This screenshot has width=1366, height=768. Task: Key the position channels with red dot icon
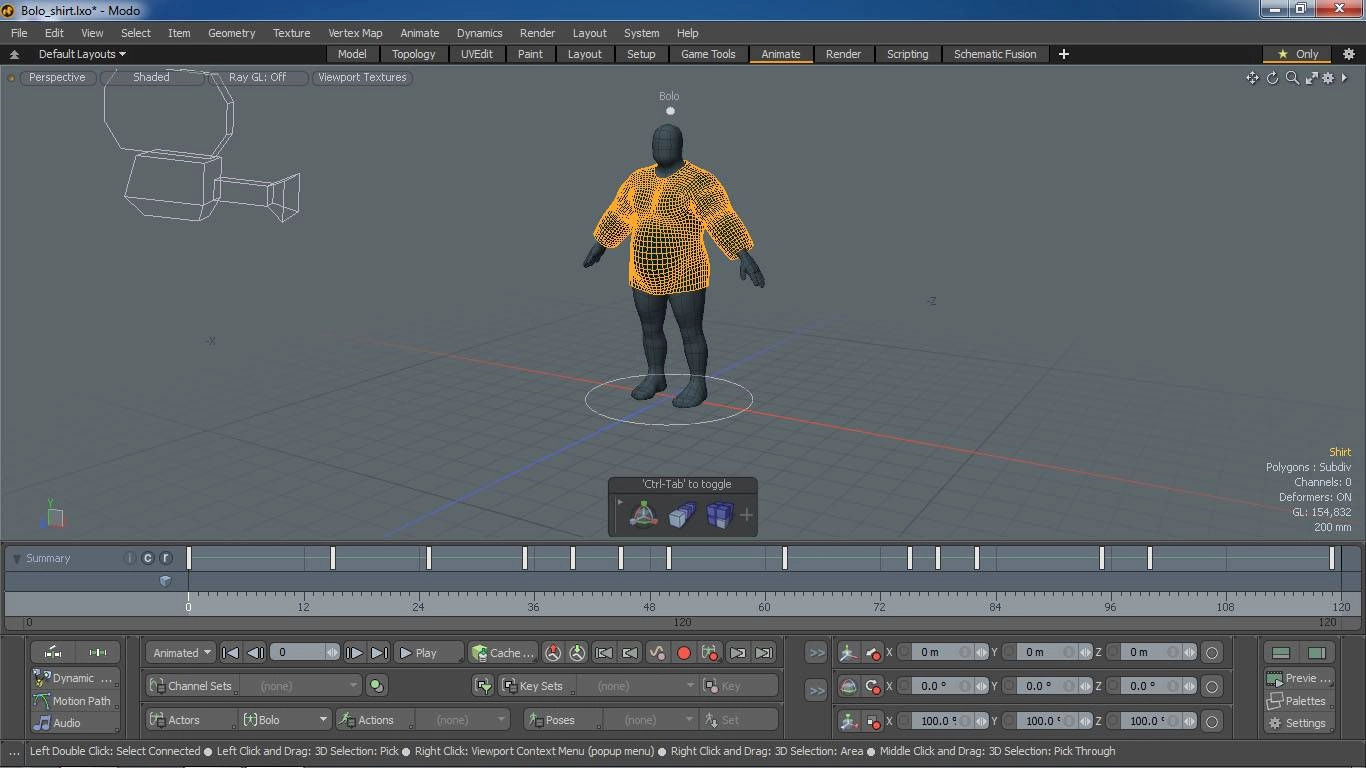[872, 653]
